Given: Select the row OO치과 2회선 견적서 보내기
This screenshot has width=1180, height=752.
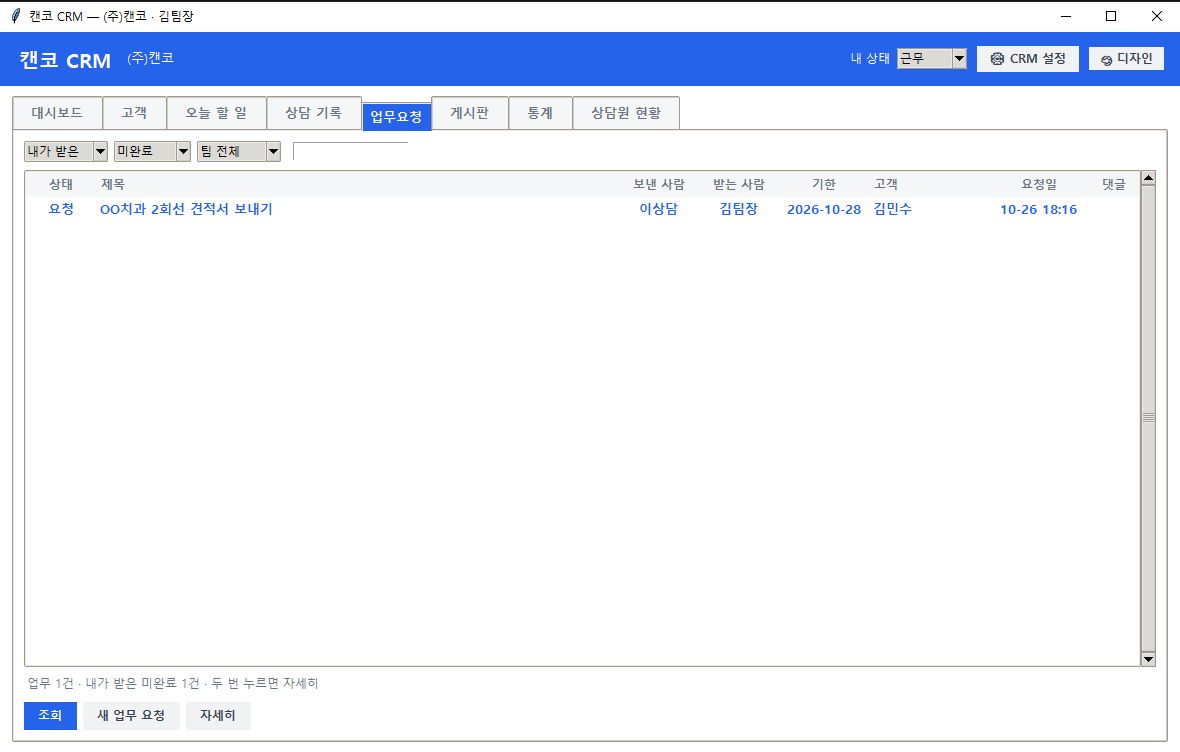Looking at the screenshot, I should click(x=582, y=209).
